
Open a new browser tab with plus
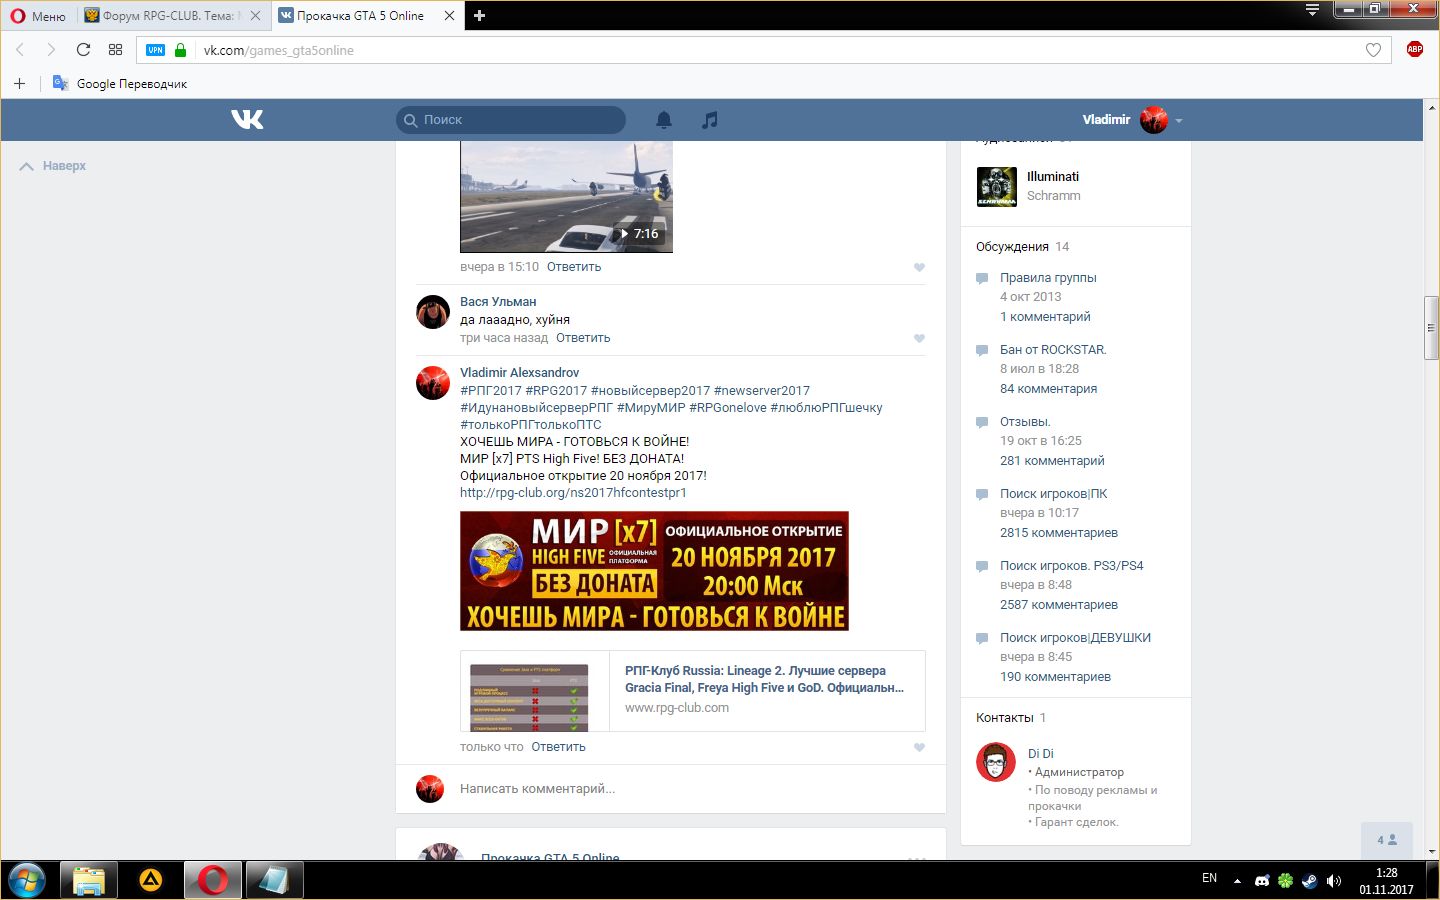(x=479, y=16)
